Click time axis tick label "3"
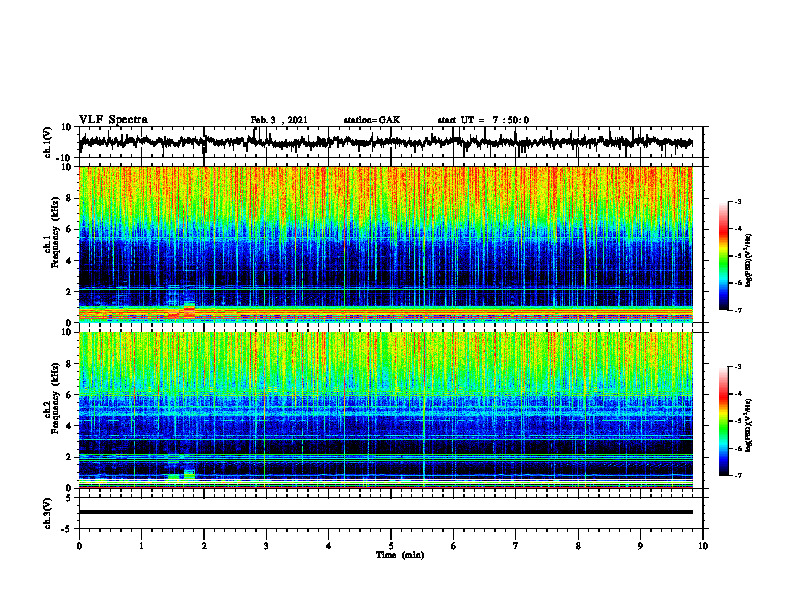792x612 pixels. click(x=266, y=546)
